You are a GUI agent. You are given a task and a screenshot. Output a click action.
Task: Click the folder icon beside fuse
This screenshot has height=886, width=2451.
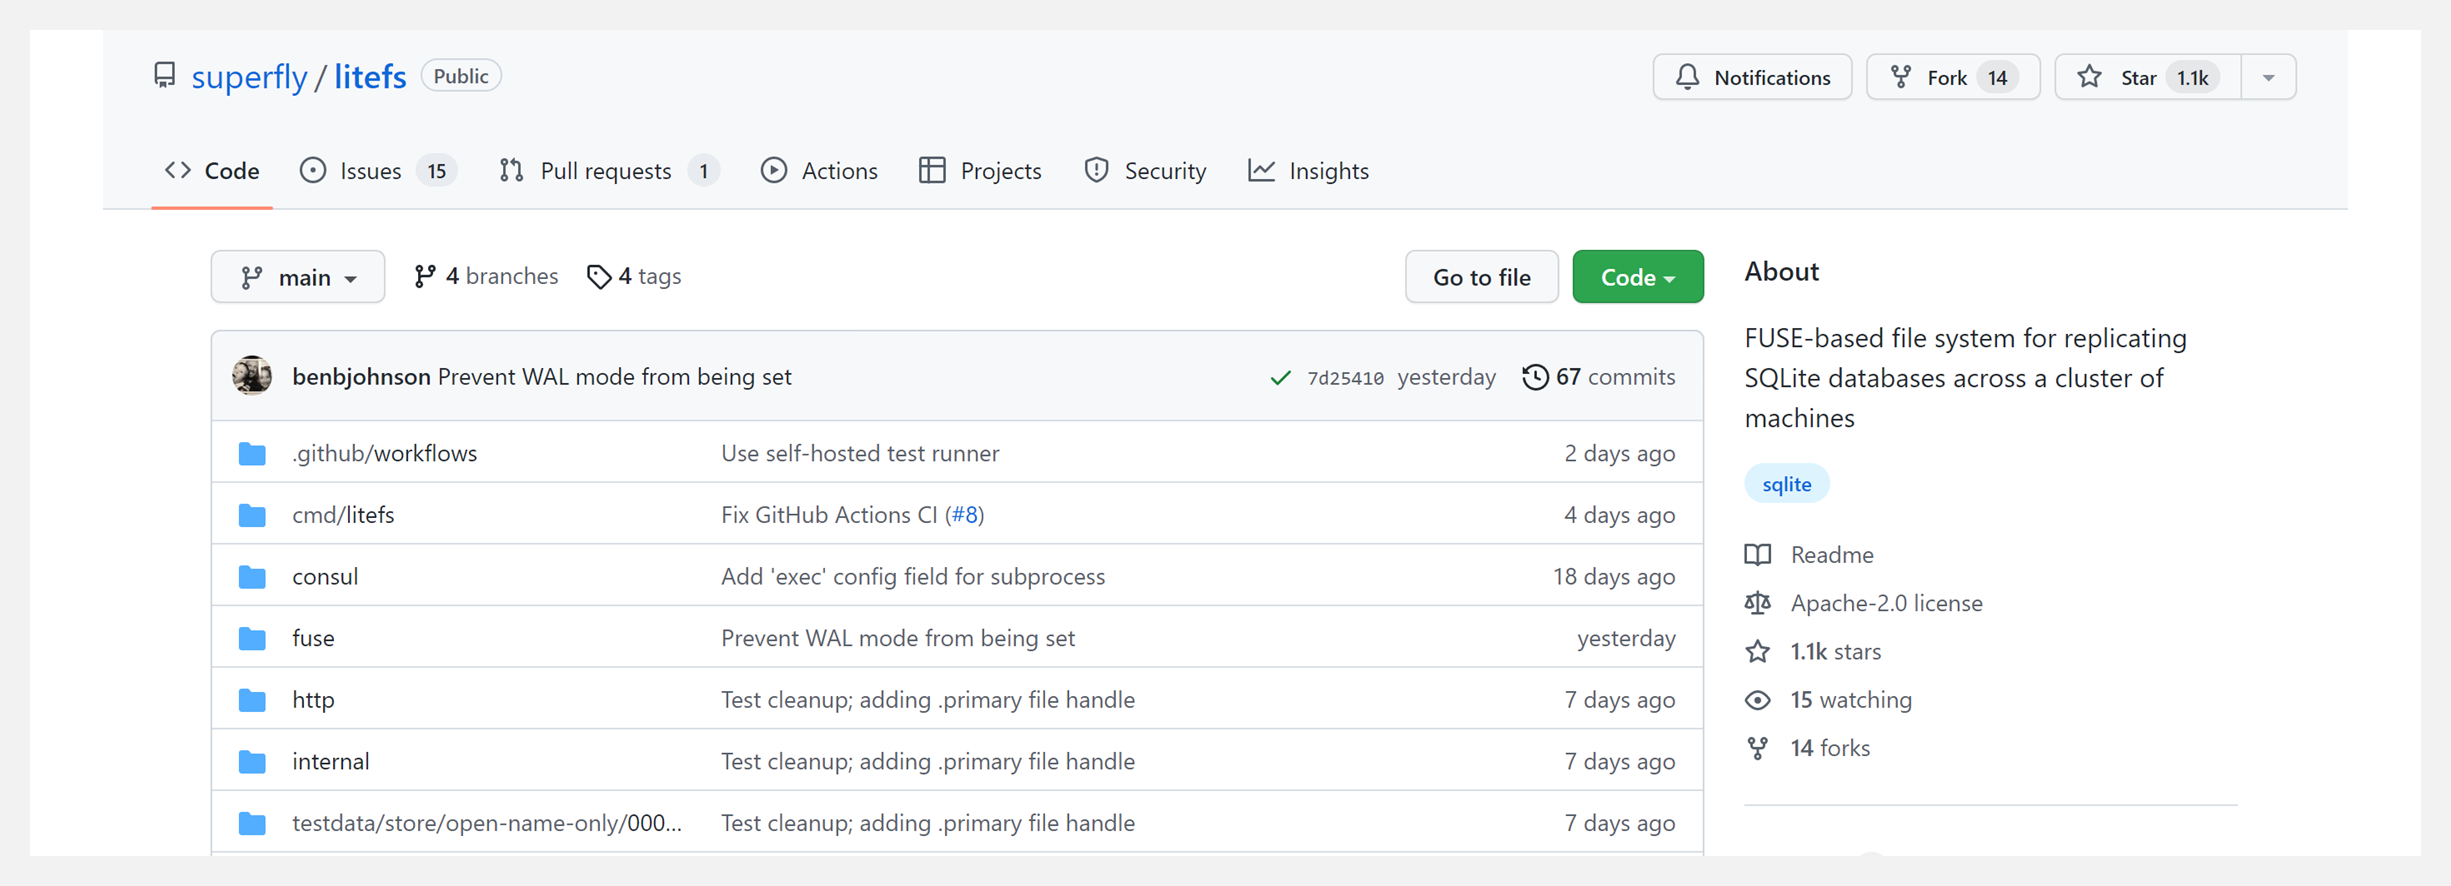click(x=252, y=639)
